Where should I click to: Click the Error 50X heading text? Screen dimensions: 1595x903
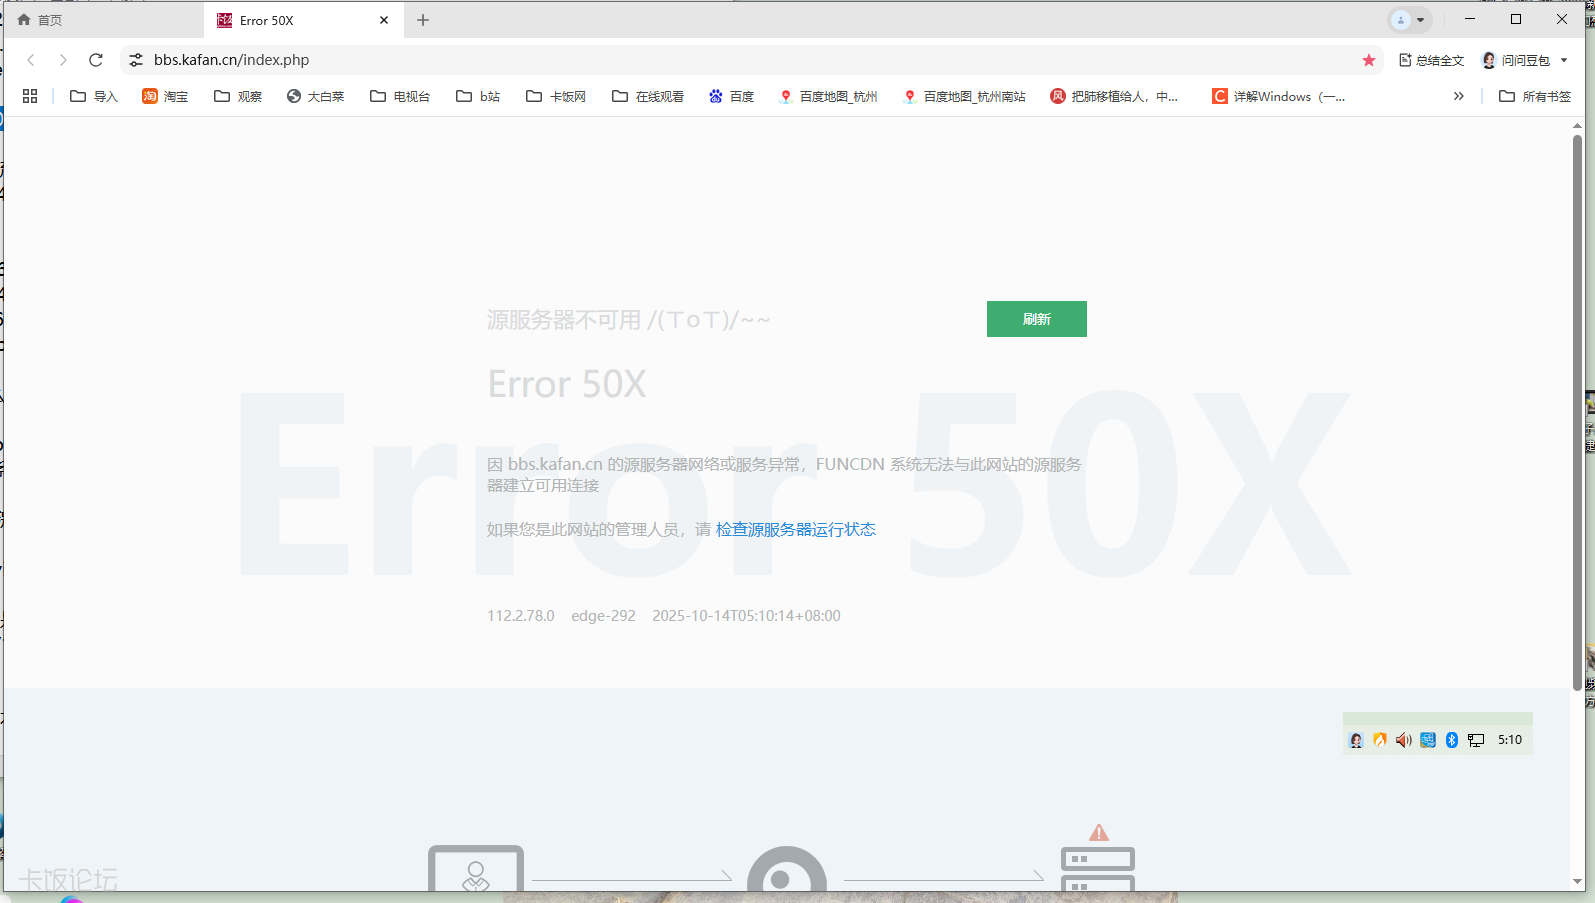pos(567,384)
